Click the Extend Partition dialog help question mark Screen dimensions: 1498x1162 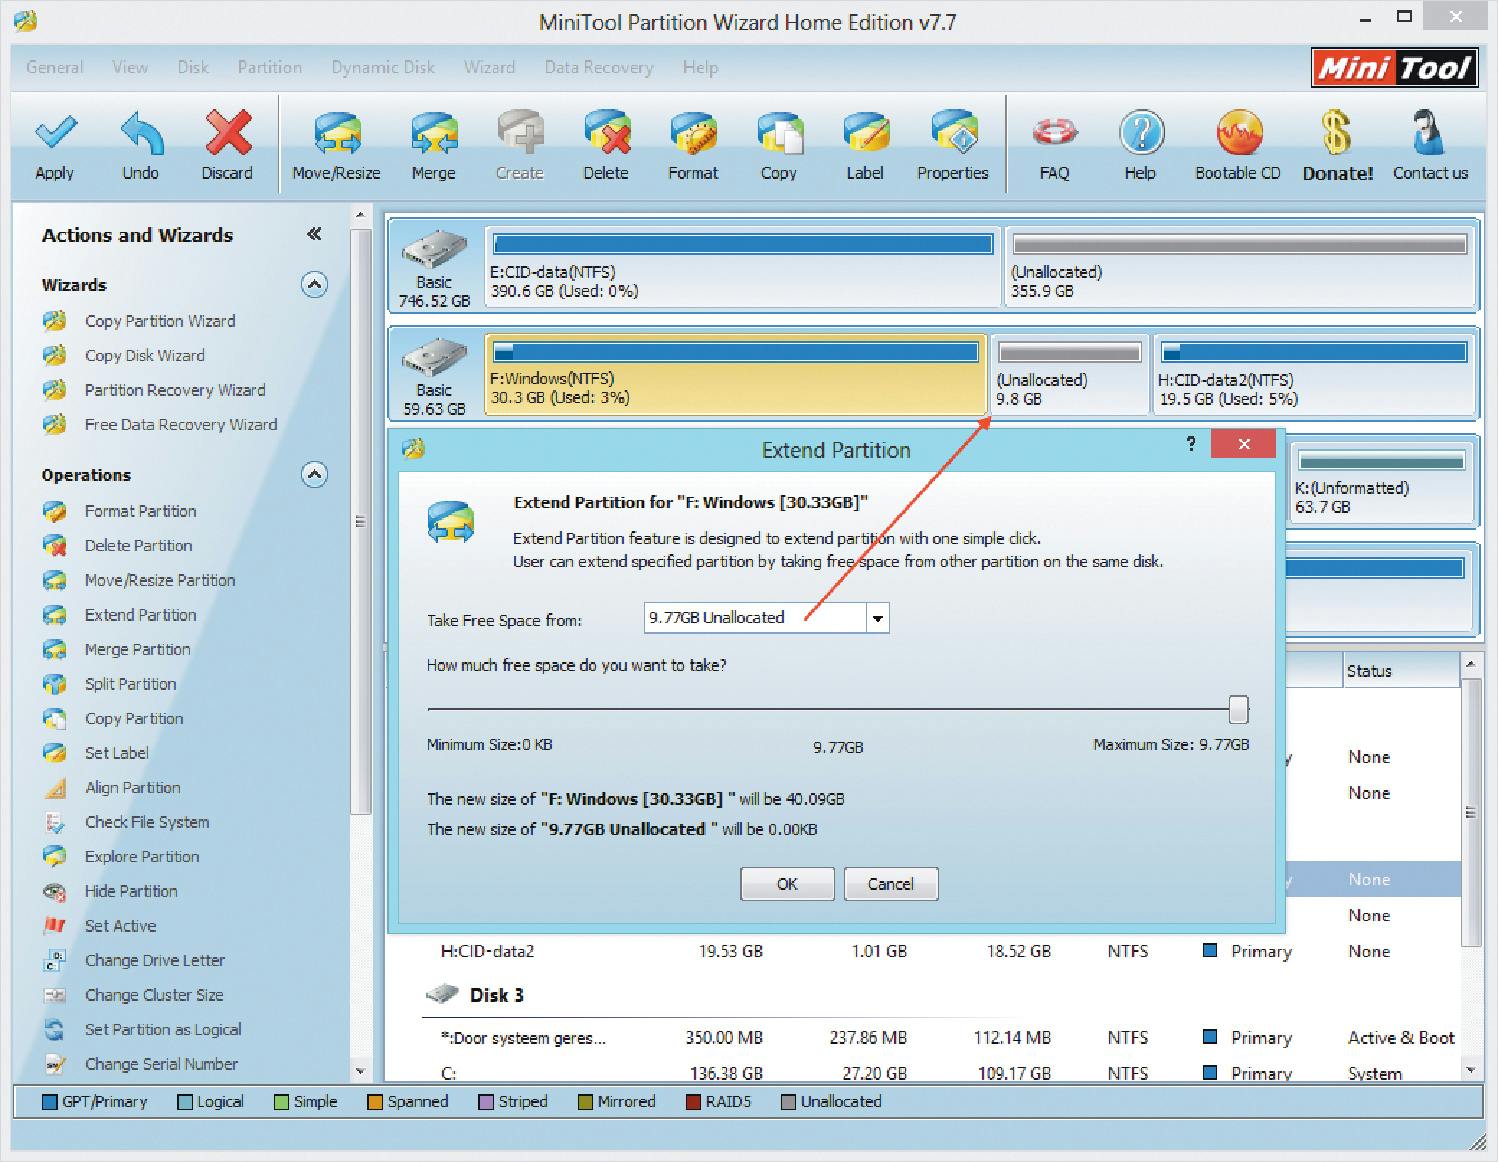point(1191,443)
